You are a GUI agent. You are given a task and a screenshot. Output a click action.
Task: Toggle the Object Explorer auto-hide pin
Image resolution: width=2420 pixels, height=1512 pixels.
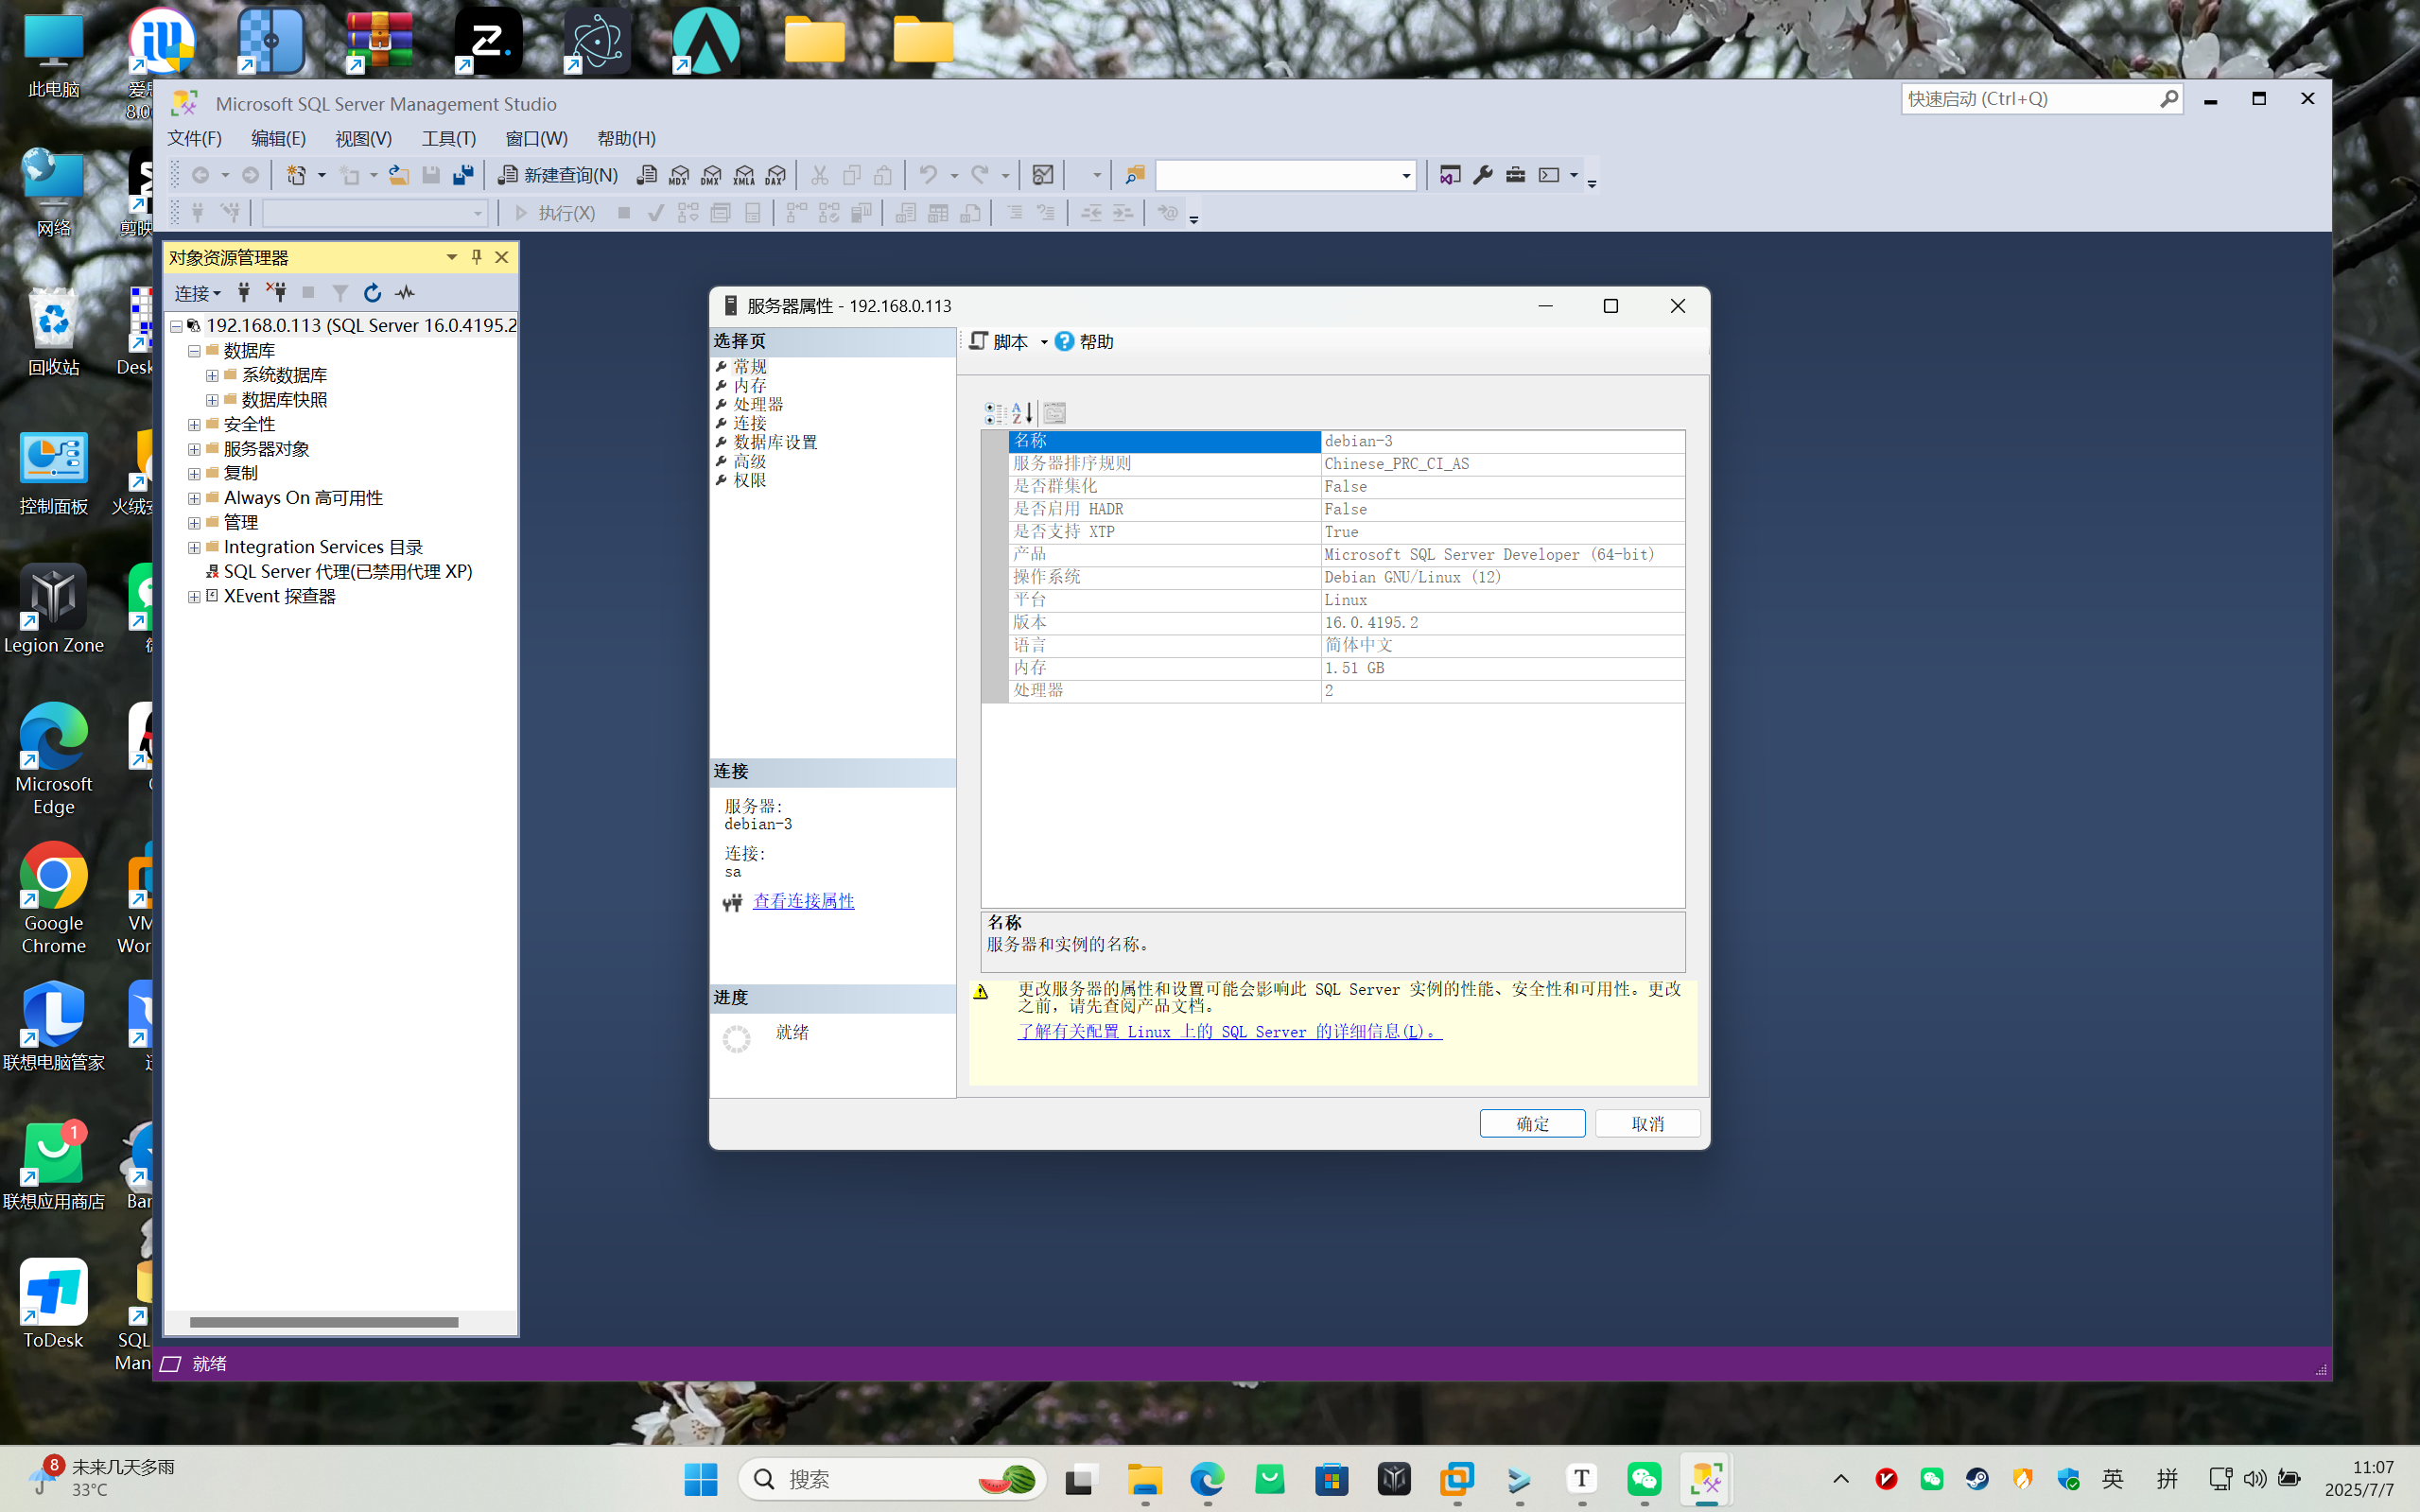(477, 257)
